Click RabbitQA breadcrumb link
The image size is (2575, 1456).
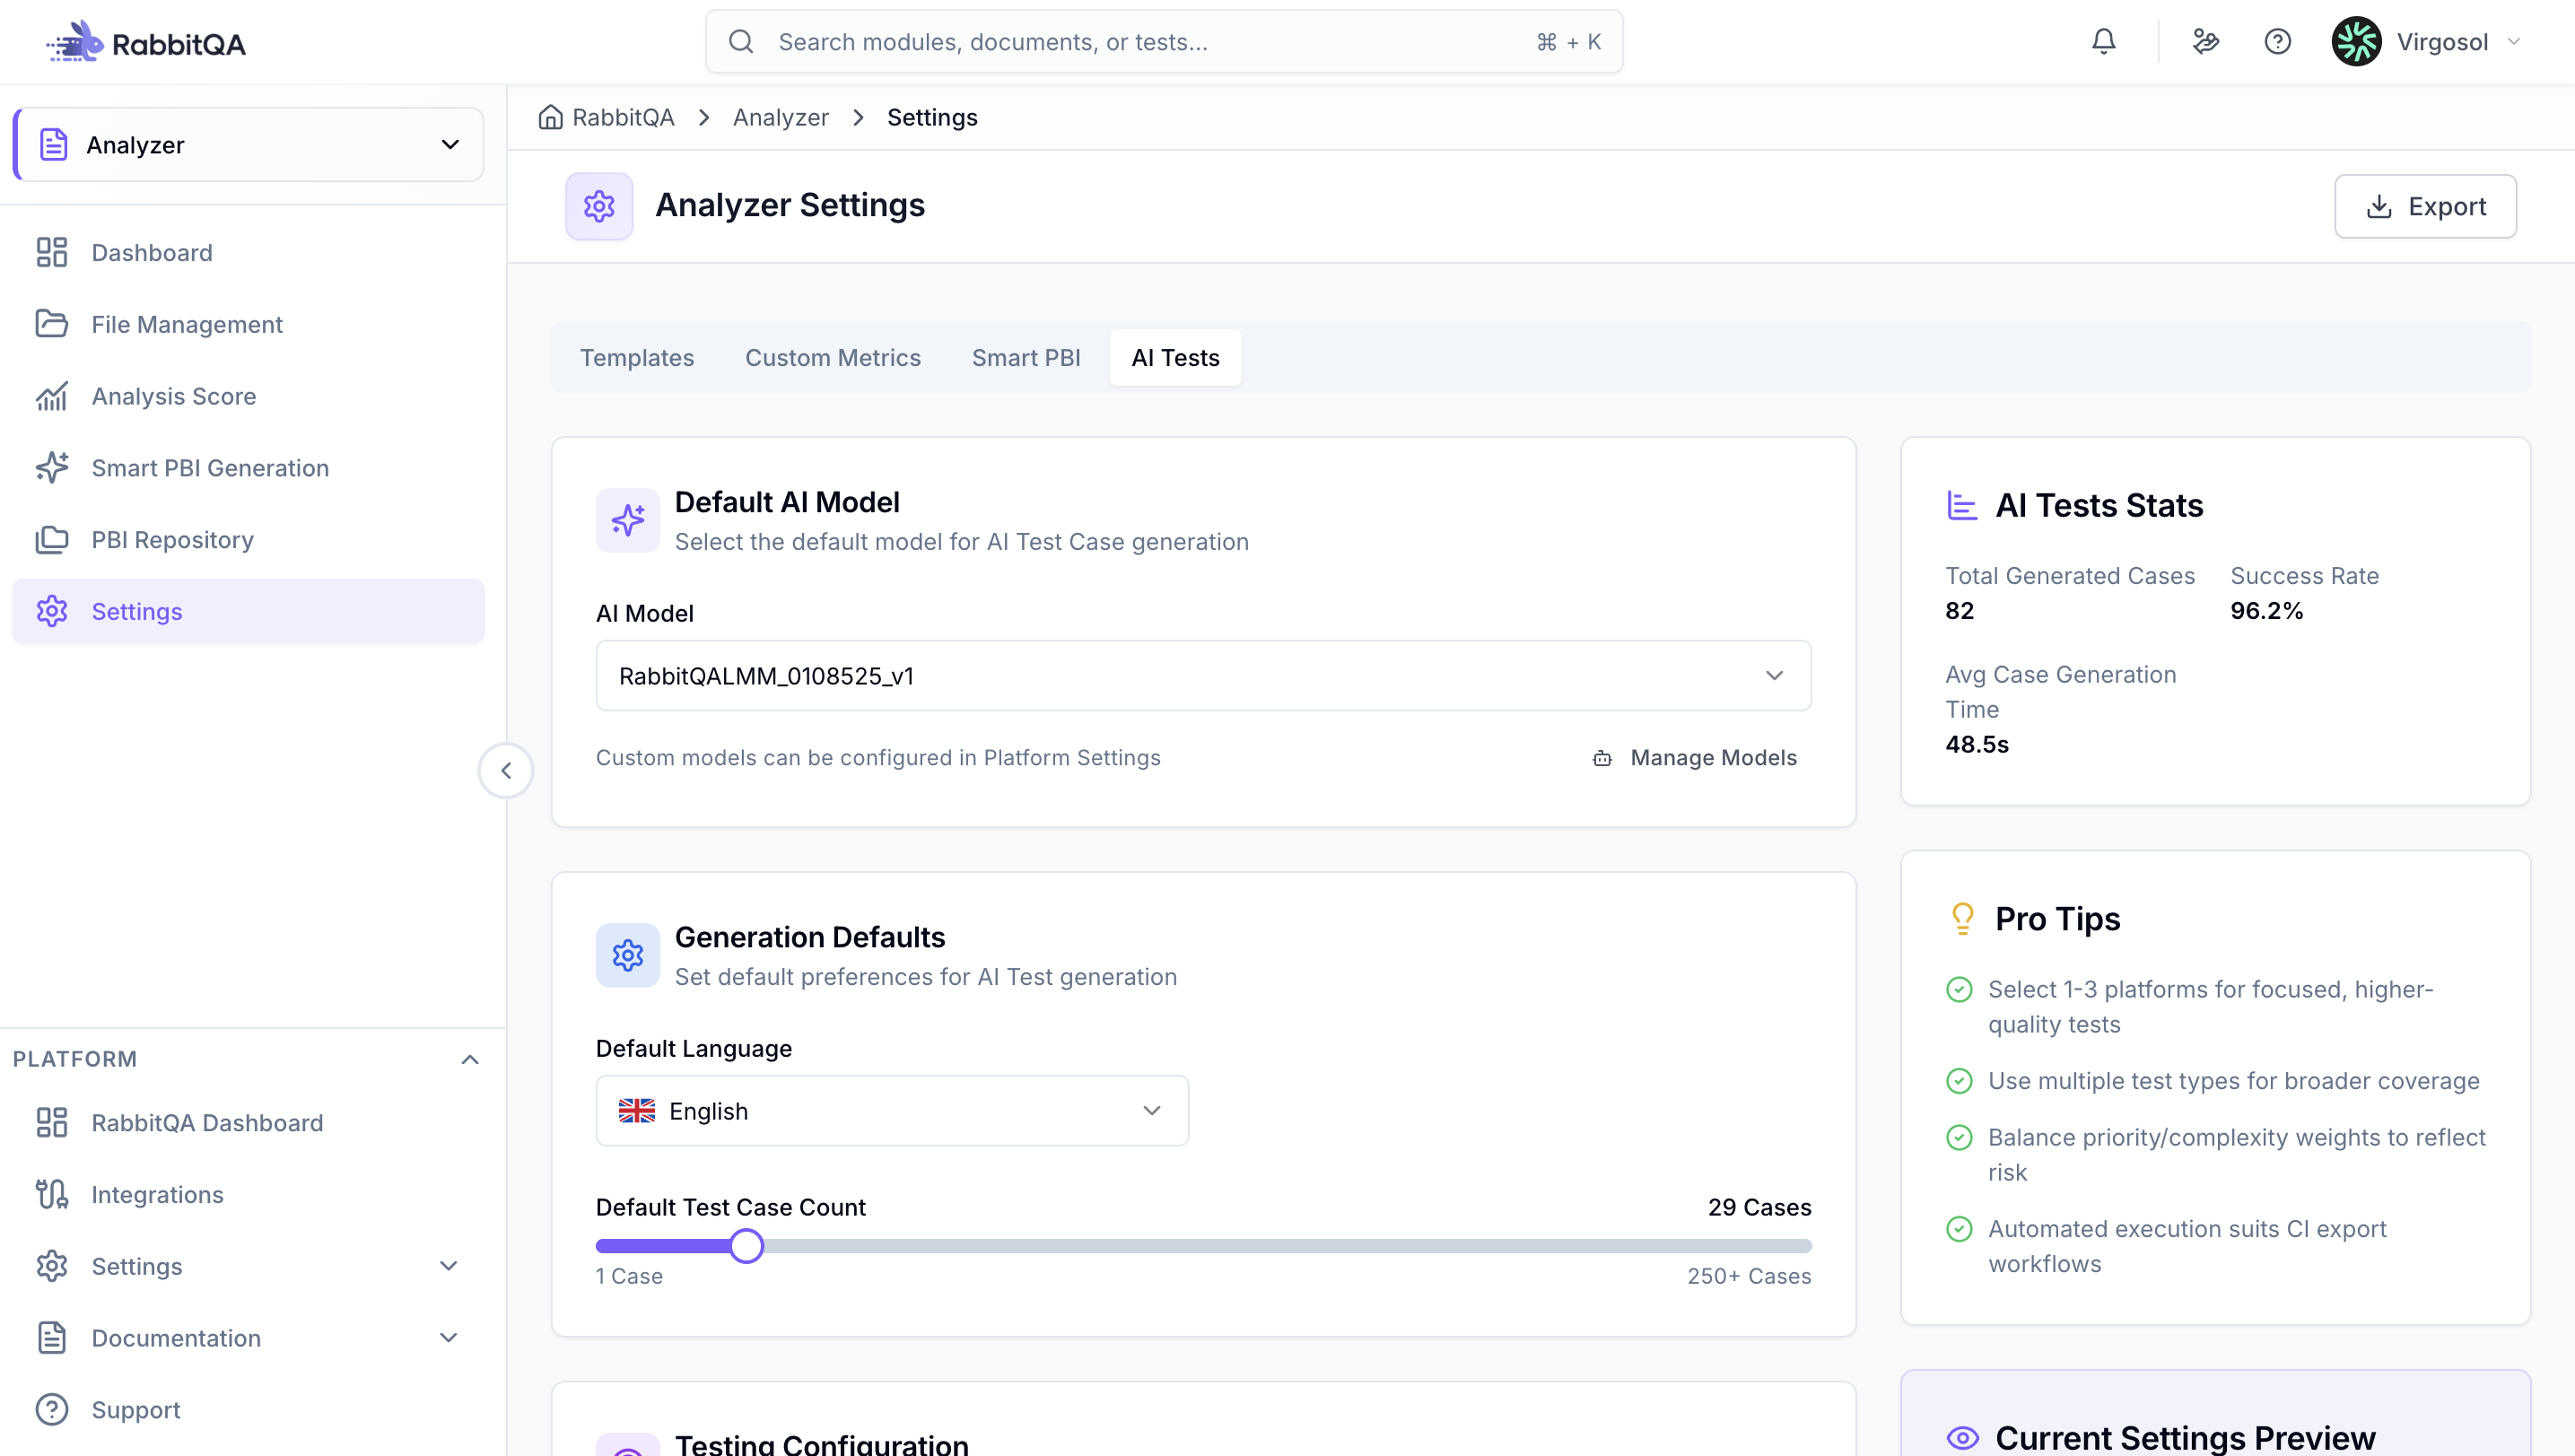(622, 117)
